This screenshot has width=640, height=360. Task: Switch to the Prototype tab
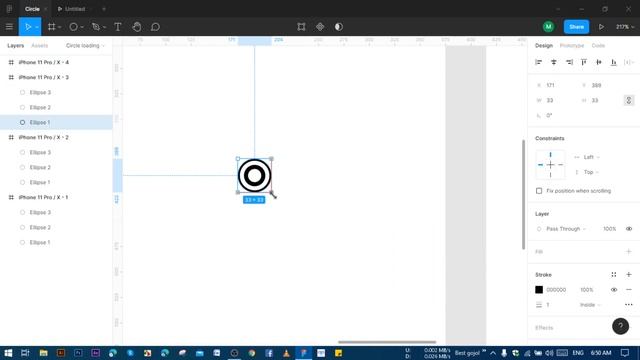click(x=571, y=46)
